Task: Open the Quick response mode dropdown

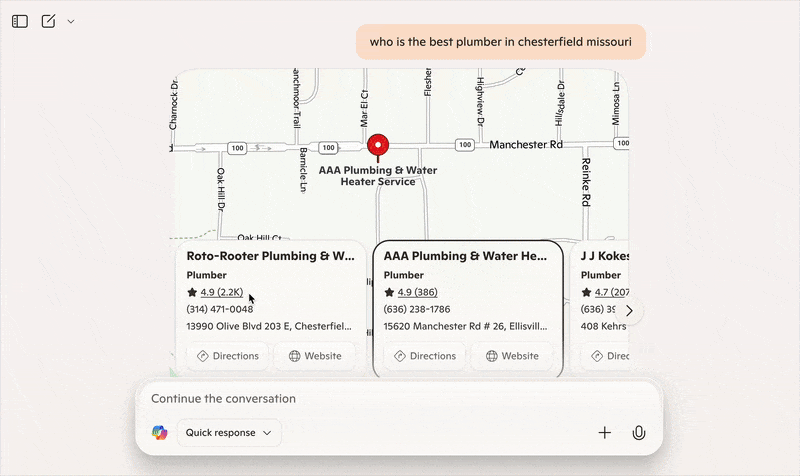Action: pos(229,433)
